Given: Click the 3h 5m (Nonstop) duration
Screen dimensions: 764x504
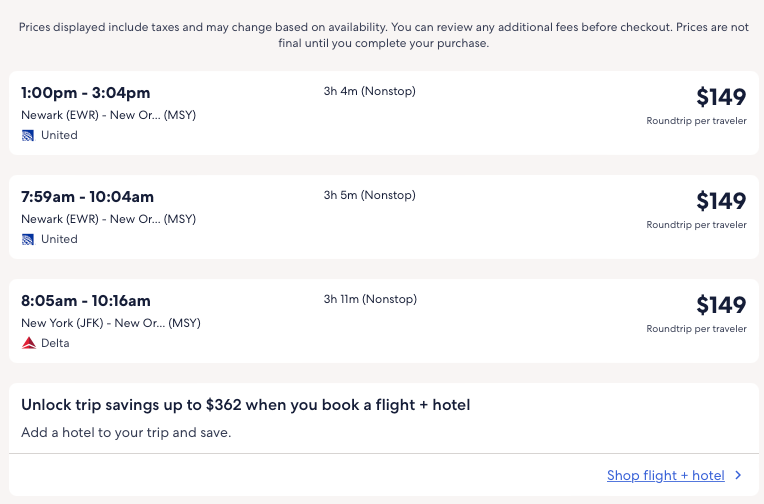Looking at the screenshot, I should click(369, 195).
